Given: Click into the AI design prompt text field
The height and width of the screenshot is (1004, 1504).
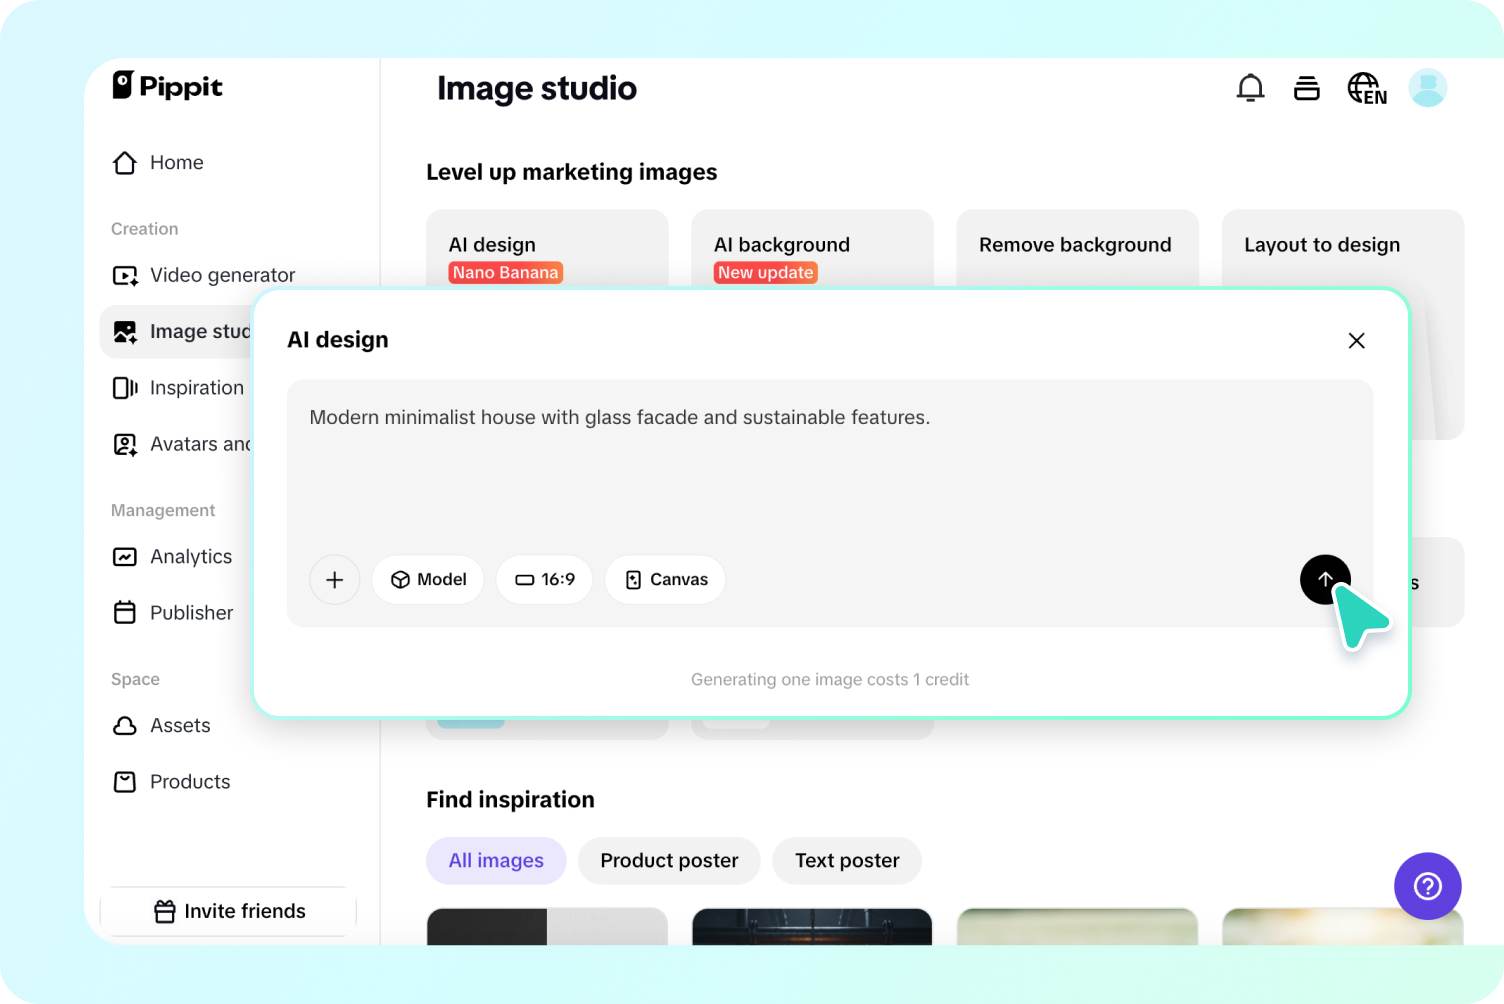Looking at the screenshot, I should pyautogui.click(x=828, y=460).
